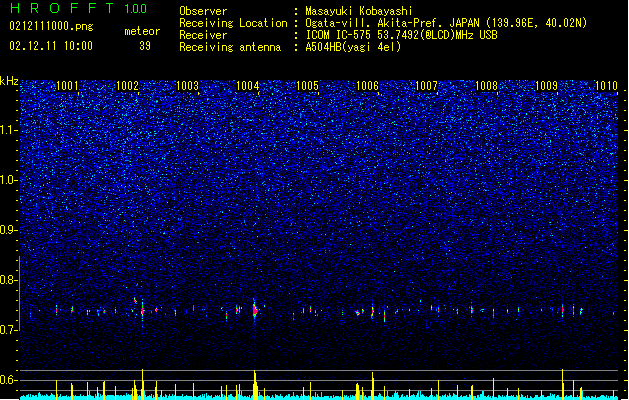629x400 pixels.
Task: Click antenna text A504HB(yagi 4el)
Action: (x=353, y=47)
